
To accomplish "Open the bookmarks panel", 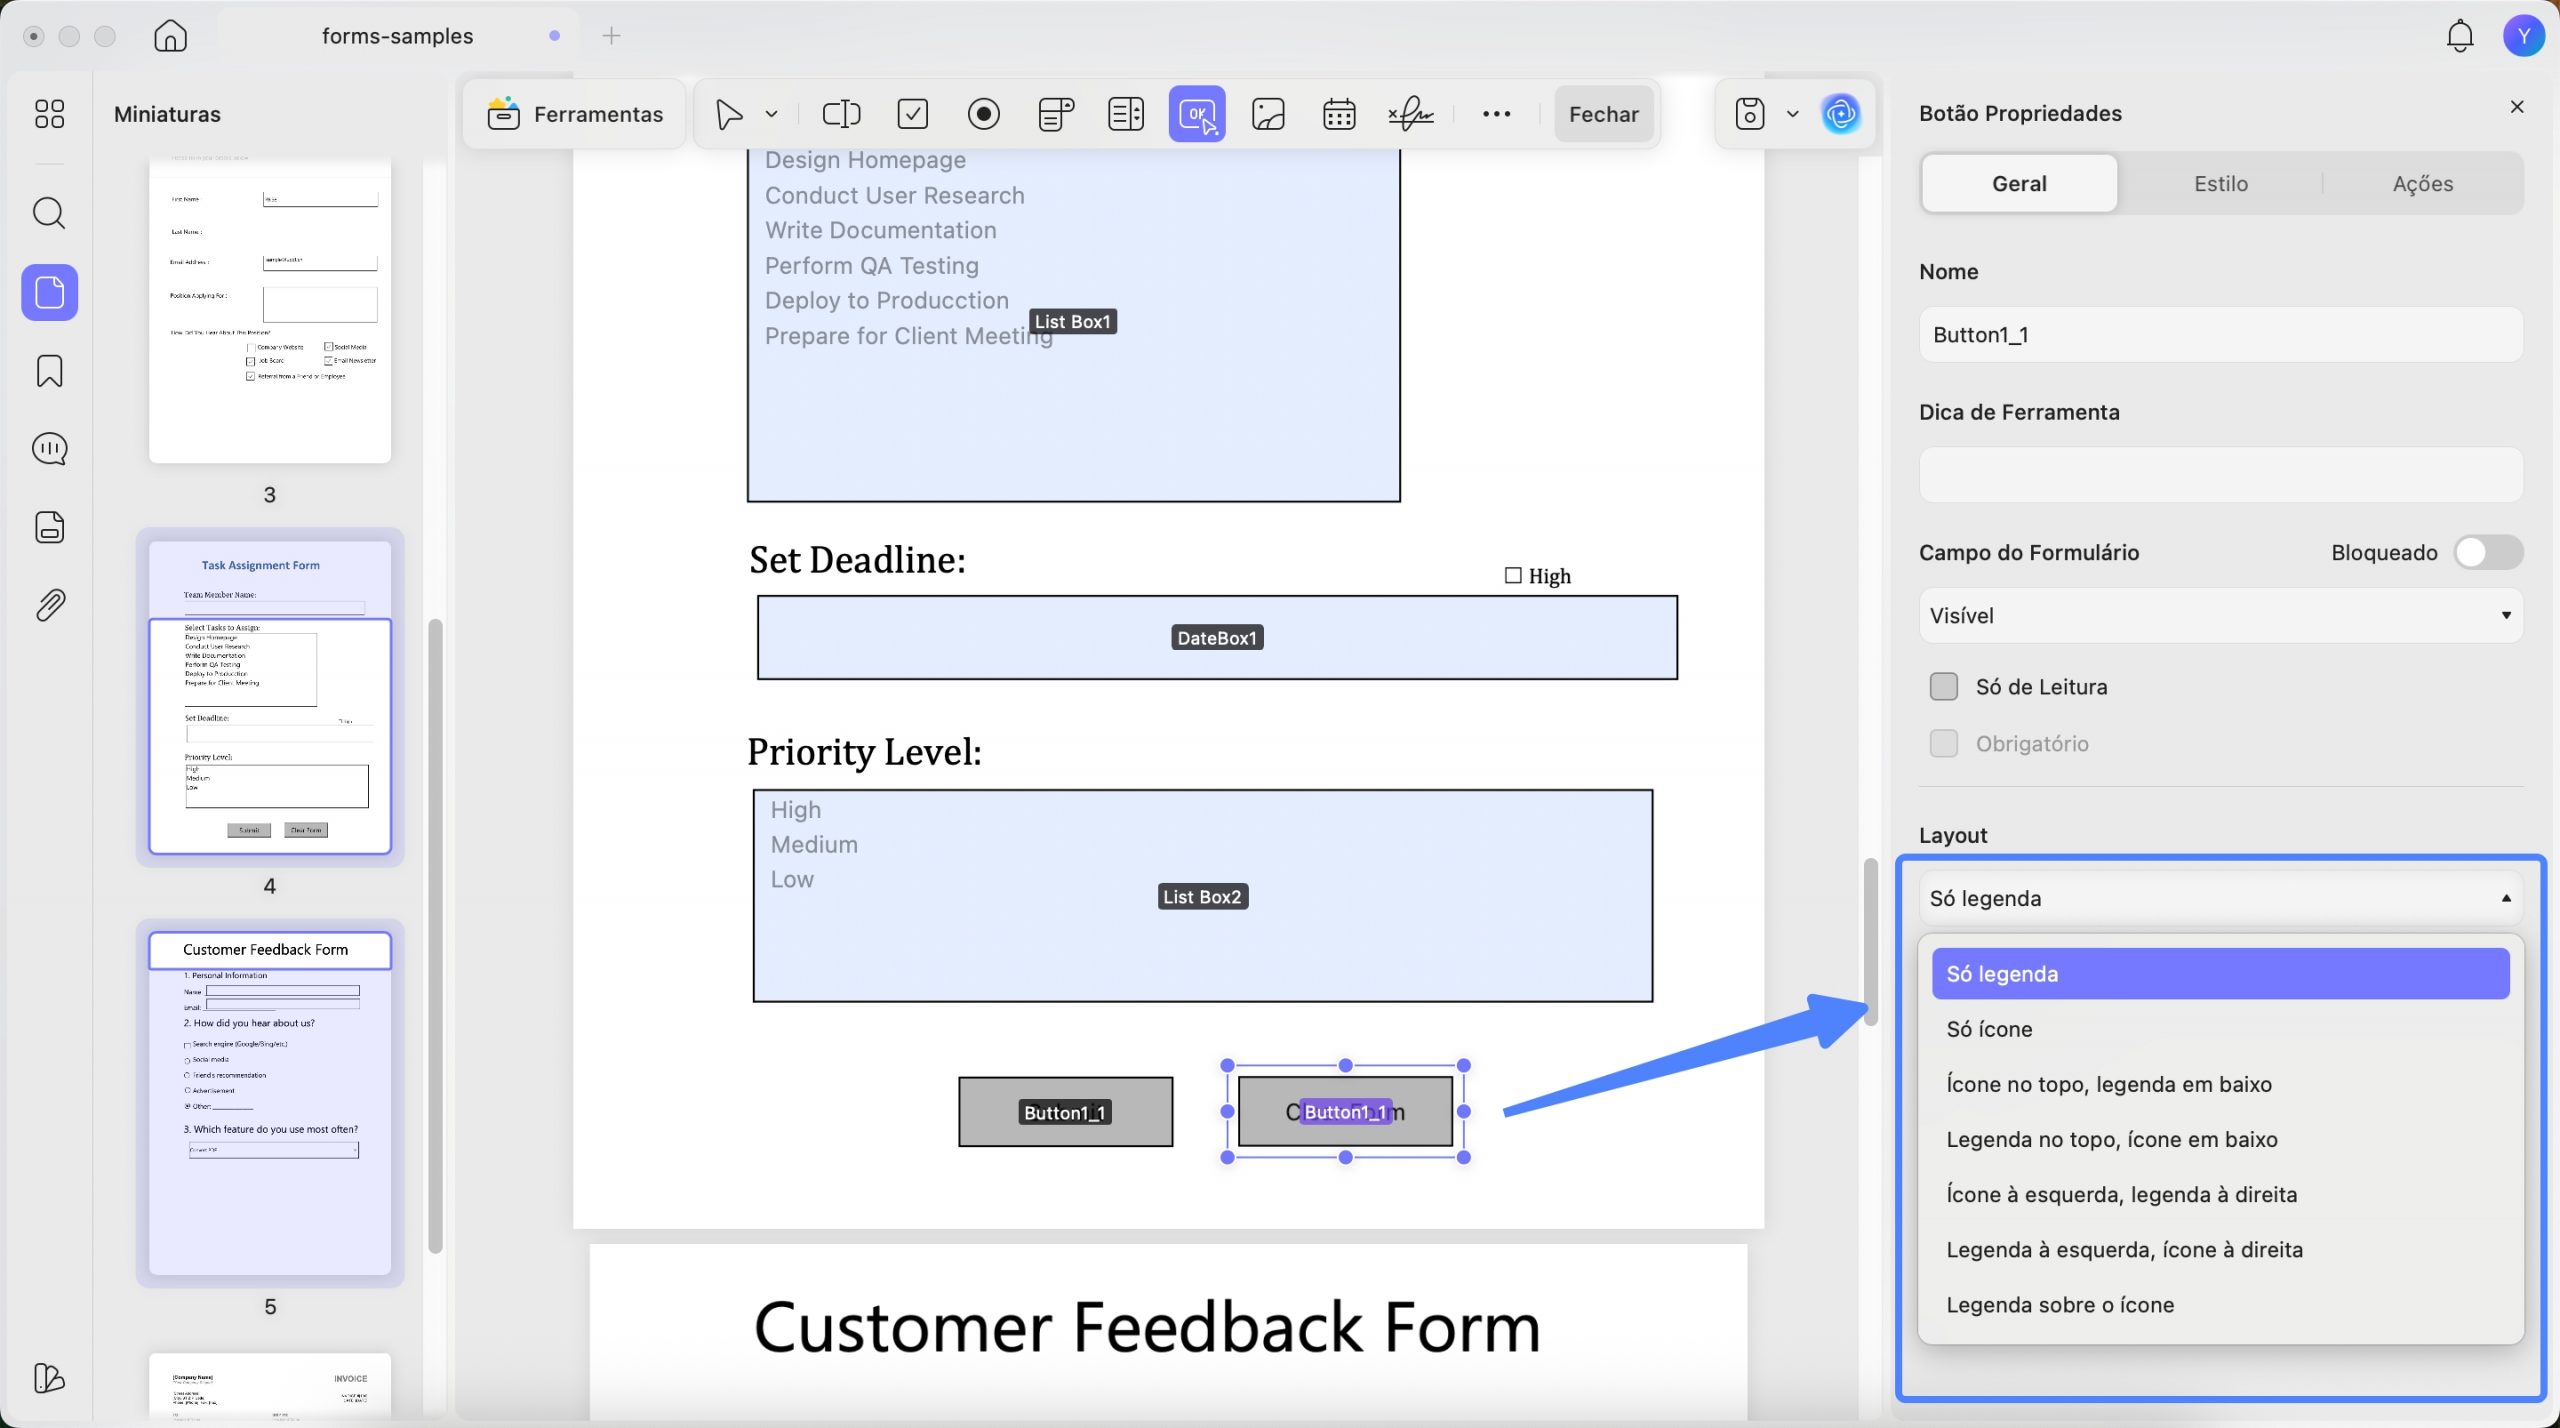I will pyautogui.click(x=49, y=371).
